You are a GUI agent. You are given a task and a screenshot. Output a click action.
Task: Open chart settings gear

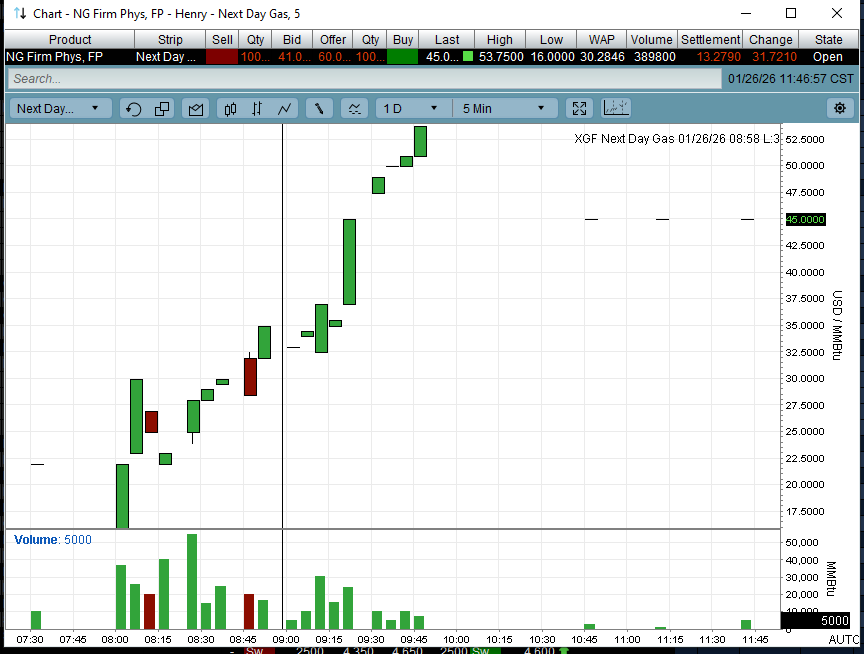tap(840, 108)
